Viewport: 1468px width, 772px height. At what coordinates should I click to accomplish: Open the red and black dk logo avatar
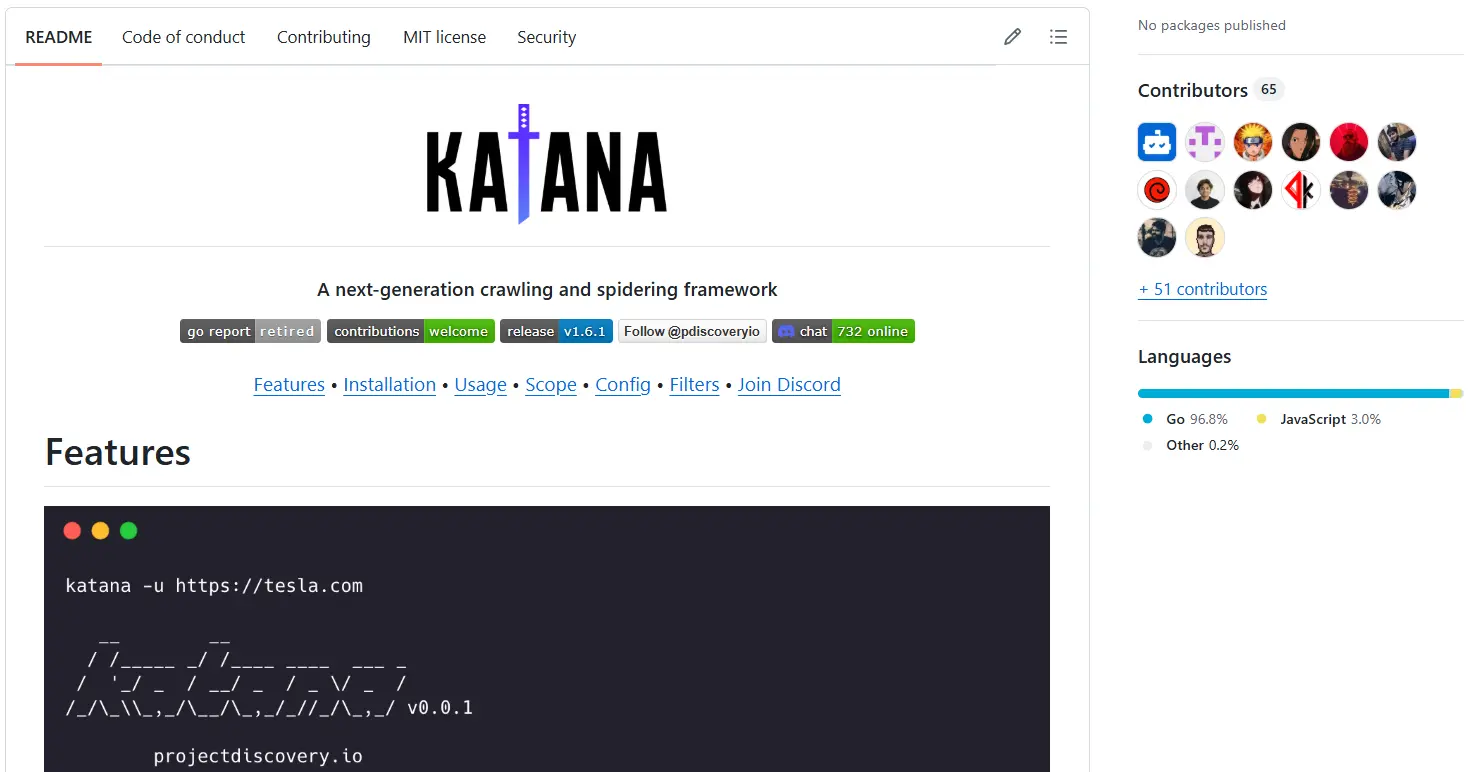pos(1301,190)
